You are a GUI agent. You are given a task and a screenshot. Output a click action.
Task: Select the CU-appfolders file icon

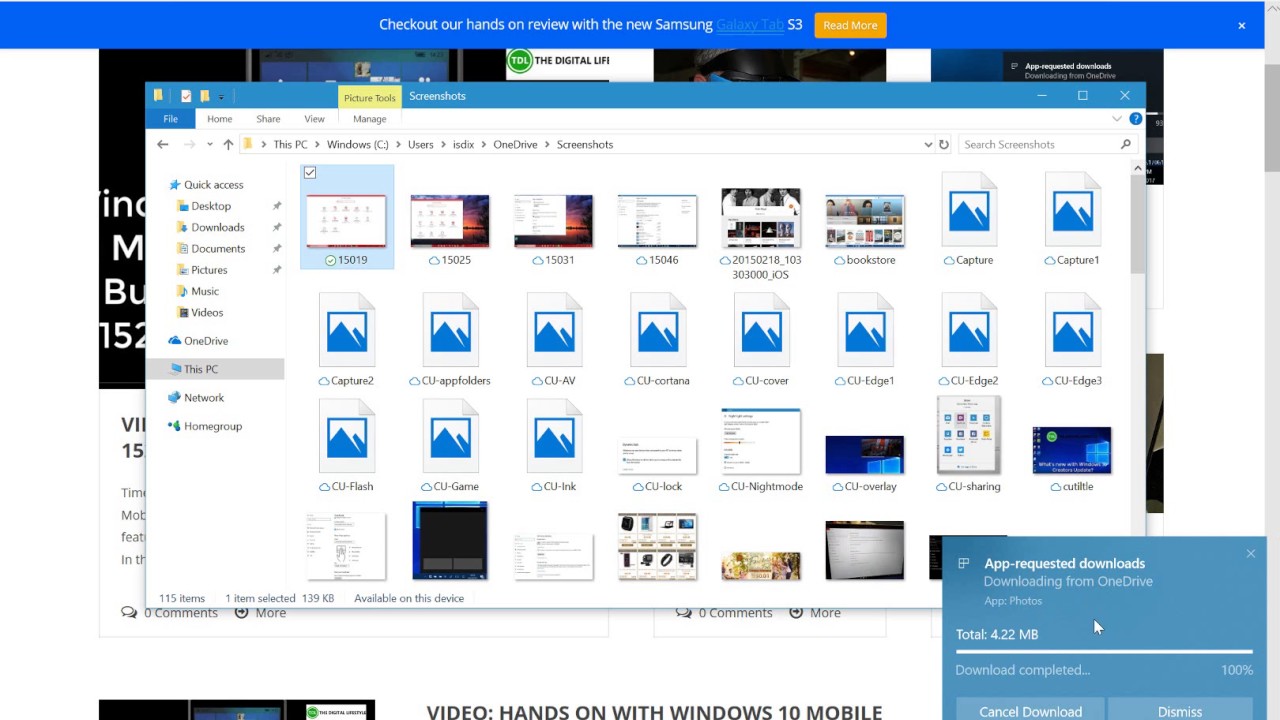click(x=450, y=330)
